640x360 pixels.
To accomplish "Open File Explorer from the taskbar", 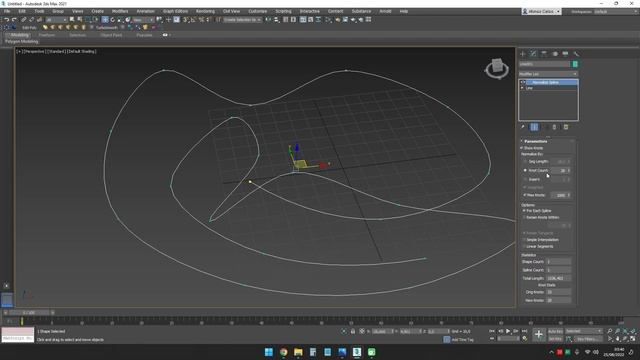I will (x=298, y=352).
